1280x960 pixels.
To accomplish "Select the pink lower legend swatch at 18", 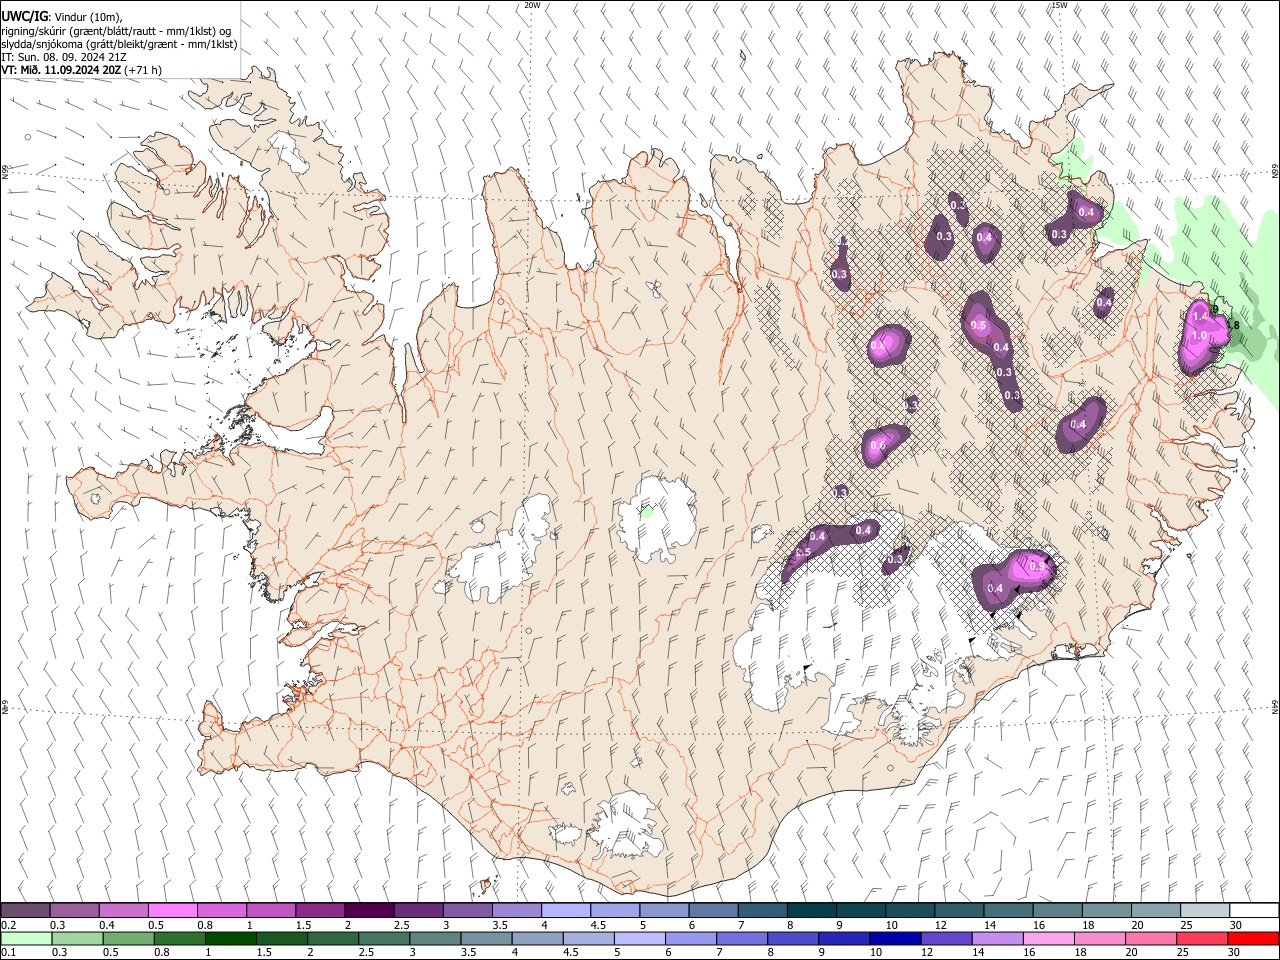I will click(1100, 938).
